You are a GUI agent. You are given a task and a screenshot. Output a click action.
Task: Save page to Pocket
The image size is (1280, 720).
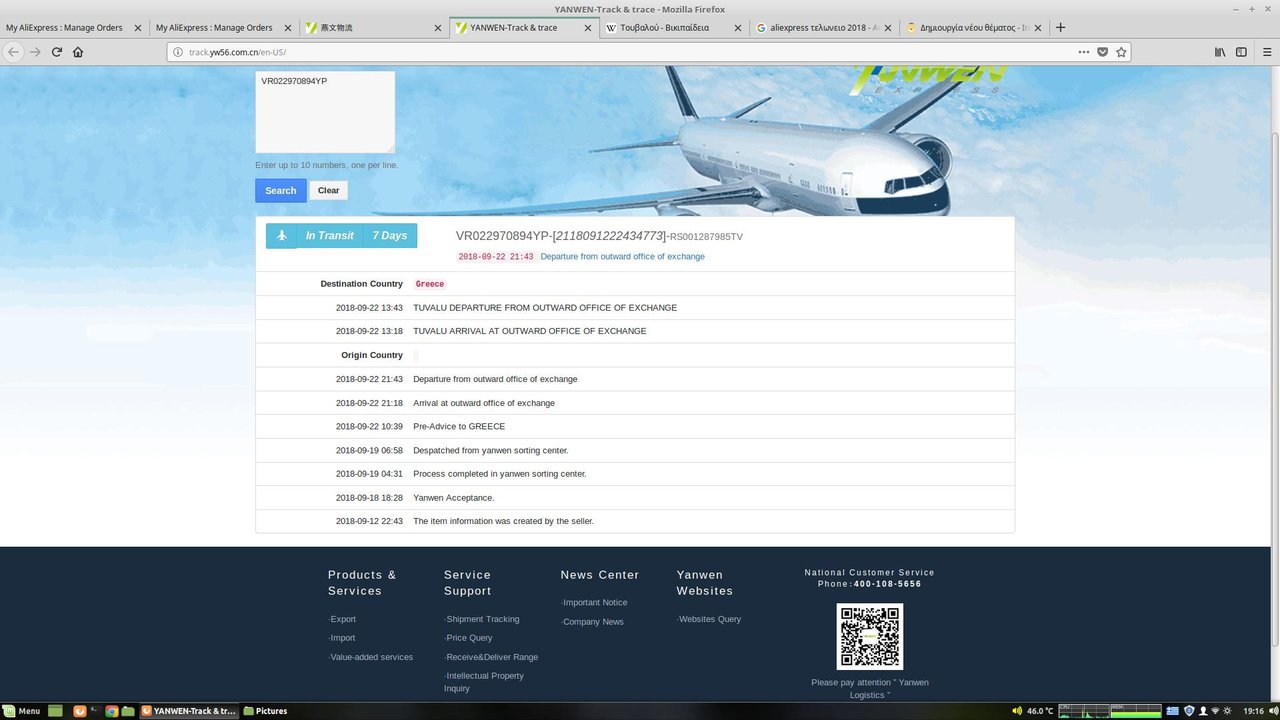[x=1103, y=52]
